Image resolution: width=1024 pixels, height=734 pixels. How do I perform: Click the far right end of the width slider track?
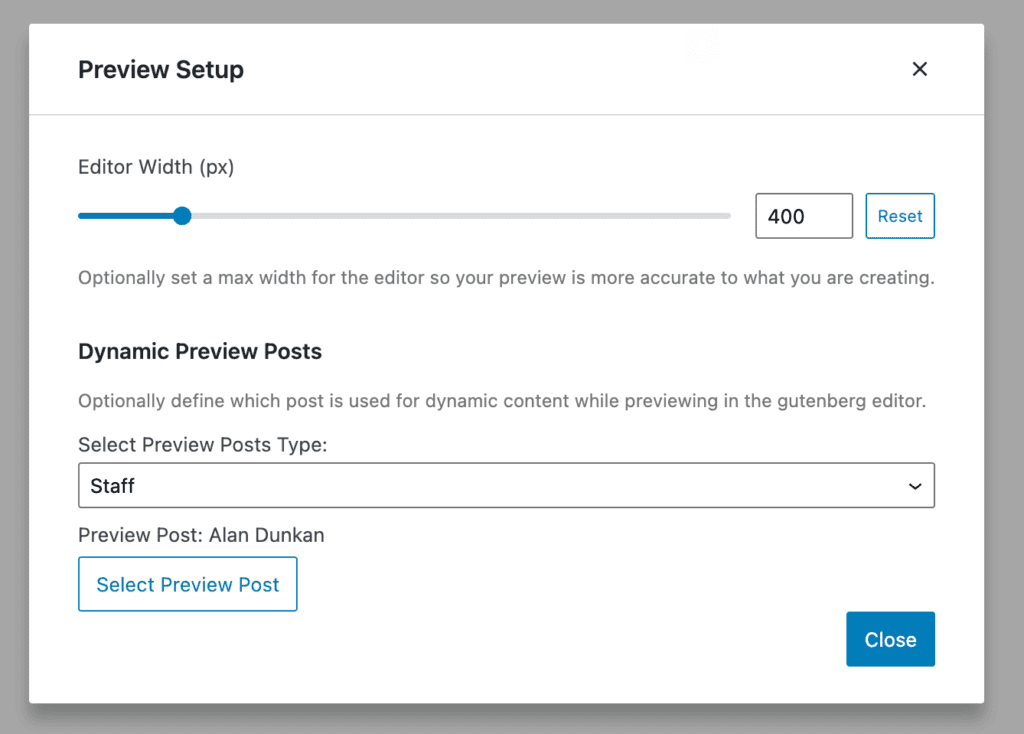[x=726, y=216]
